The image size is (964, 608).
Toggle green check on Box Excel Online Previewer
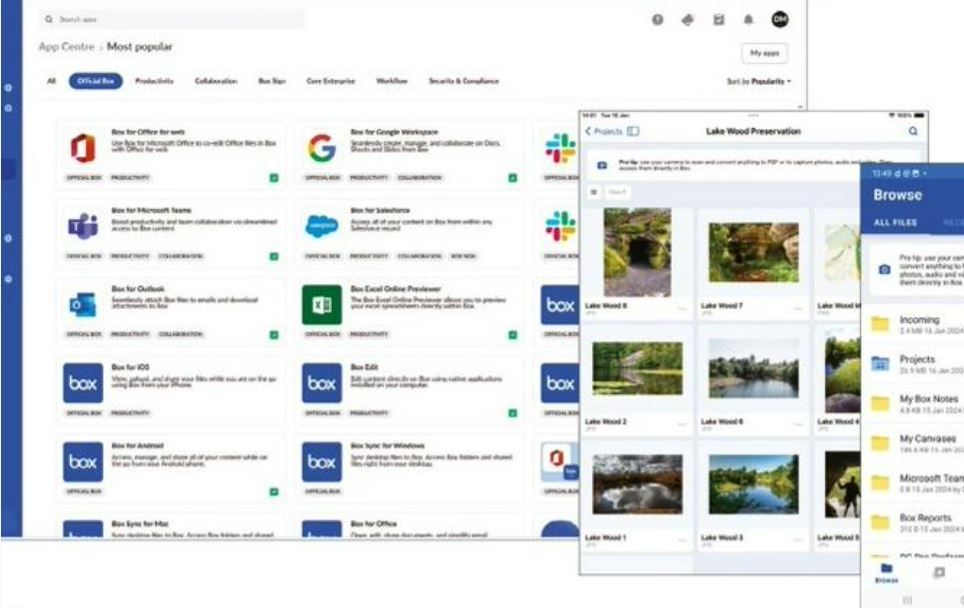pos(513,335)
